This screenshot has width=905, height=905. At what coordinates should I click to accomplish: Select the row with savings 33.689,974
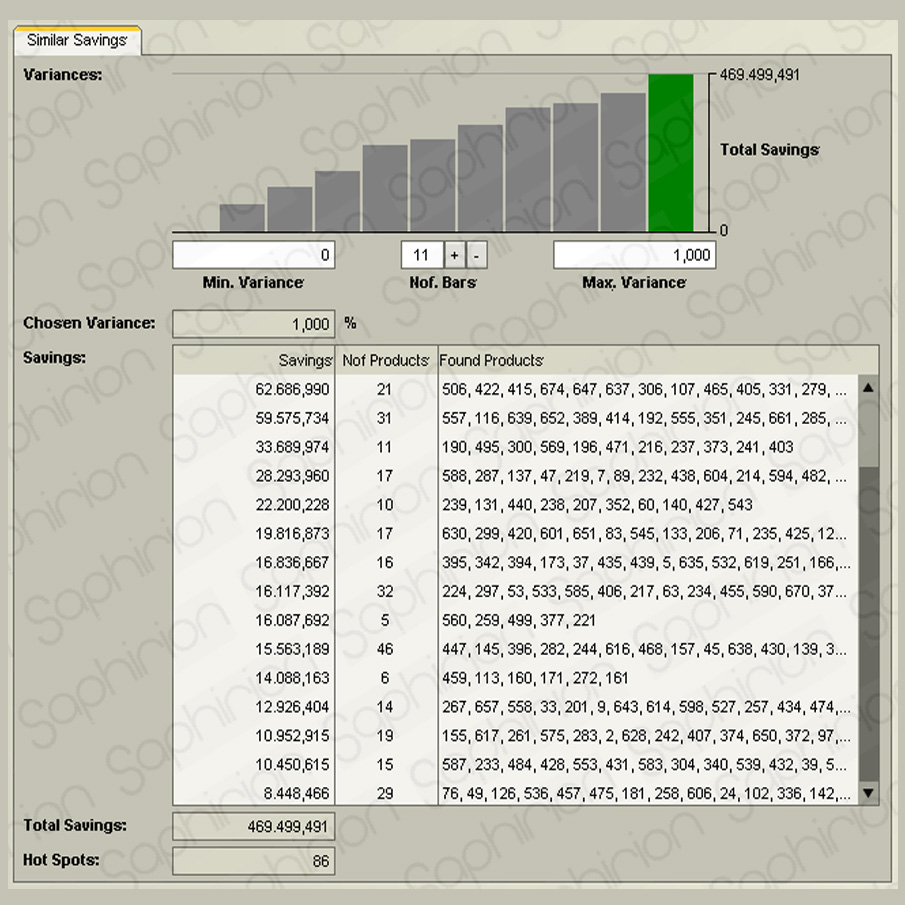510,447
